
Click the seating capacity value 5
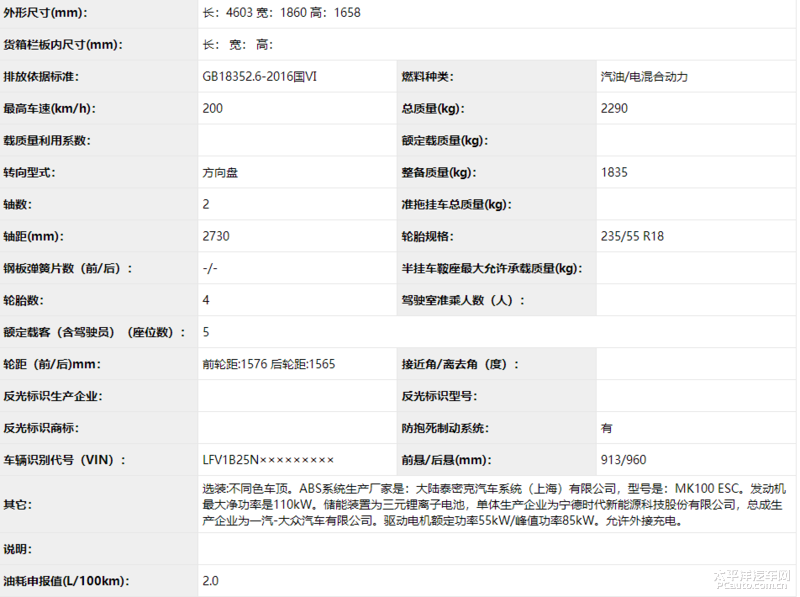[x=206, y=332]
